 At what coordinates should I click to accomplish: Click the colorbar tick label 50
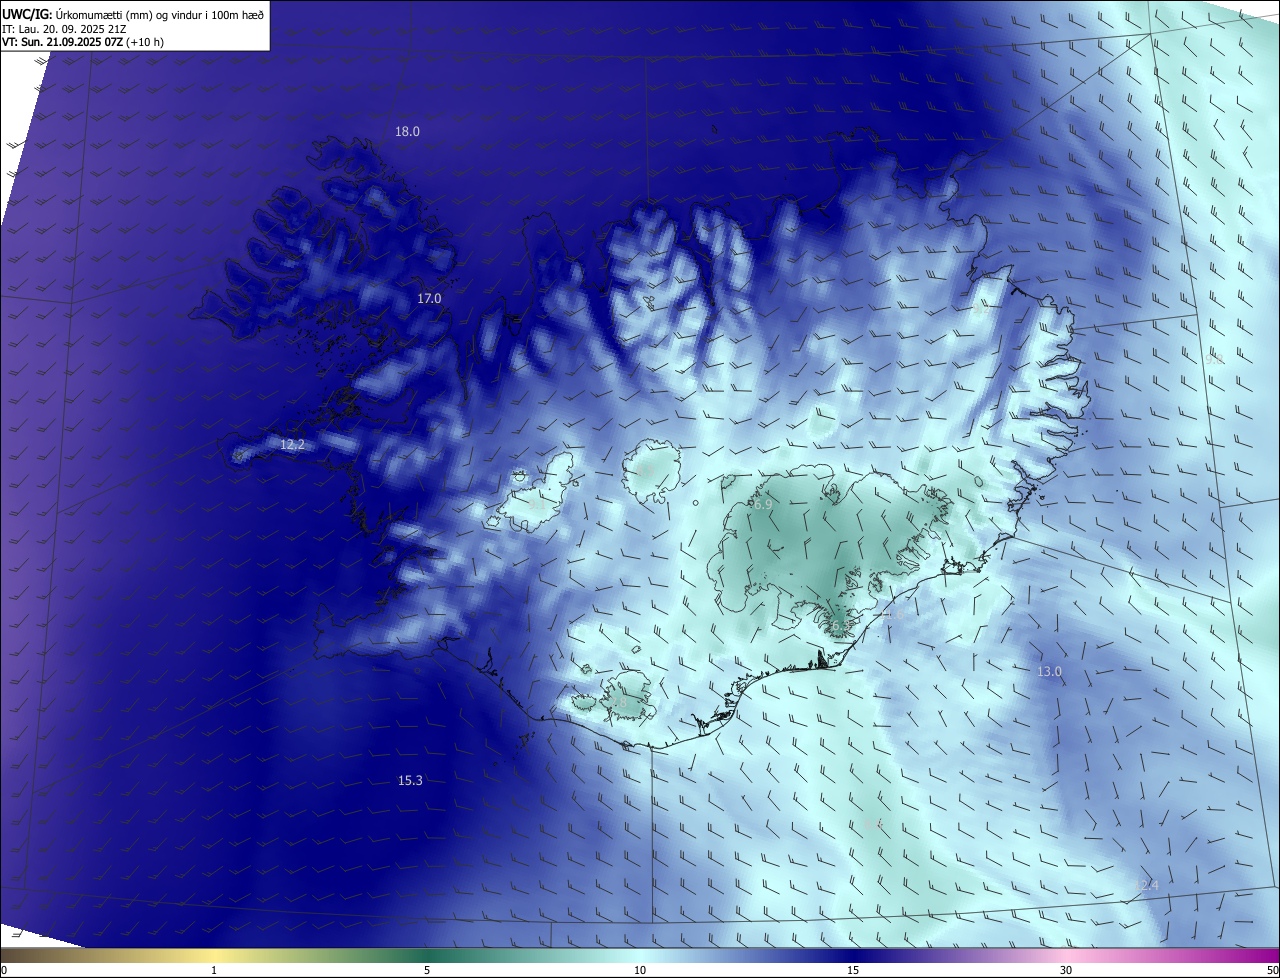[1272, 970]
